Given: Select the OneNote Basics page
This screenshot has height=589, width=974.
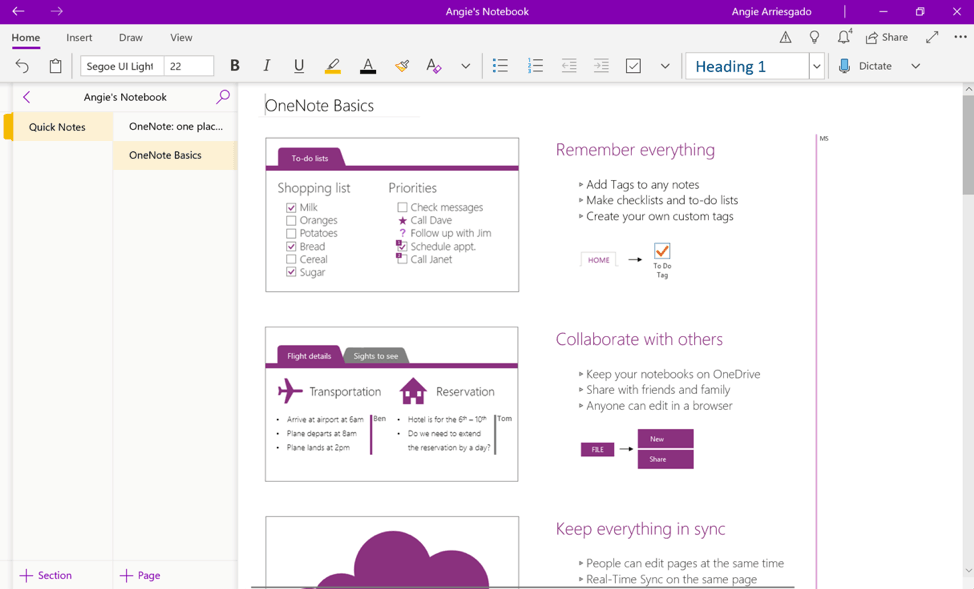Looking at the screenshot, I should [x=175, y=155].
